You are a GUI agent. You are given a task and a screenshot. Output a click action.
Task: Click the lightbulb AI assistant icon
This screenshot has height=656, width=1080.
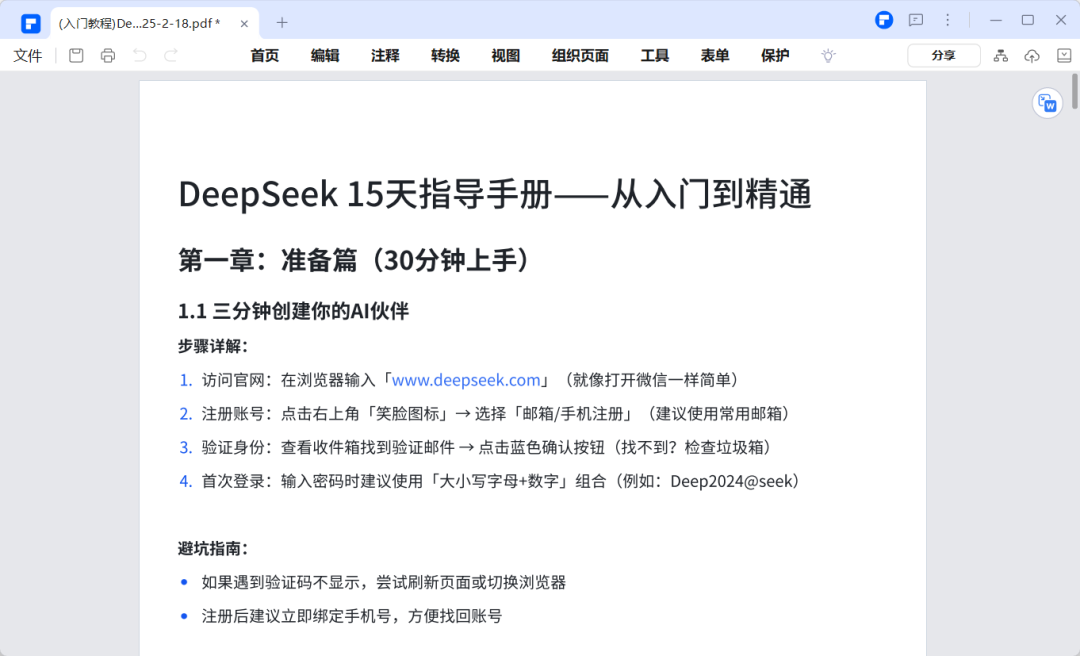828,56
